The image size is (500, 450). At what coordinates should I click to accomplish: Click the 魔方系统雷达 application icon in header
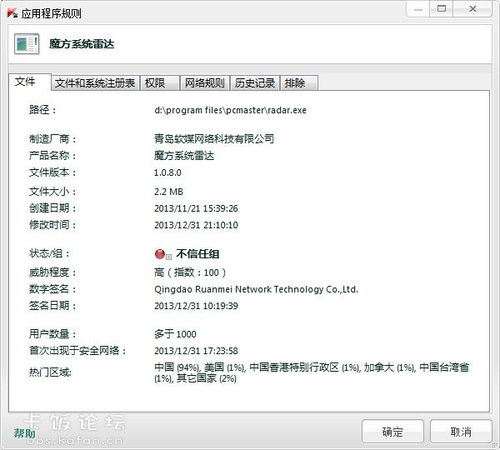[x=27, y=44]
